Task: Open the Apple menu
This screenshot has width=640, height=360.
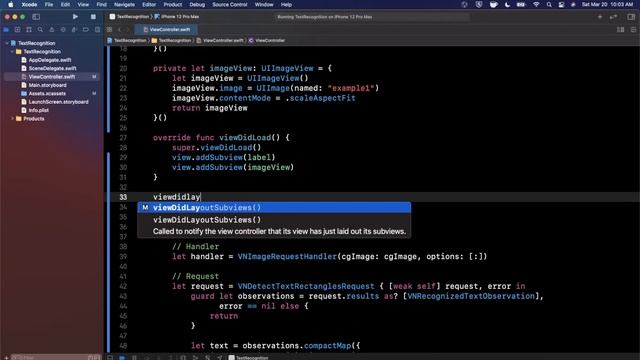Action: (11, 4)
